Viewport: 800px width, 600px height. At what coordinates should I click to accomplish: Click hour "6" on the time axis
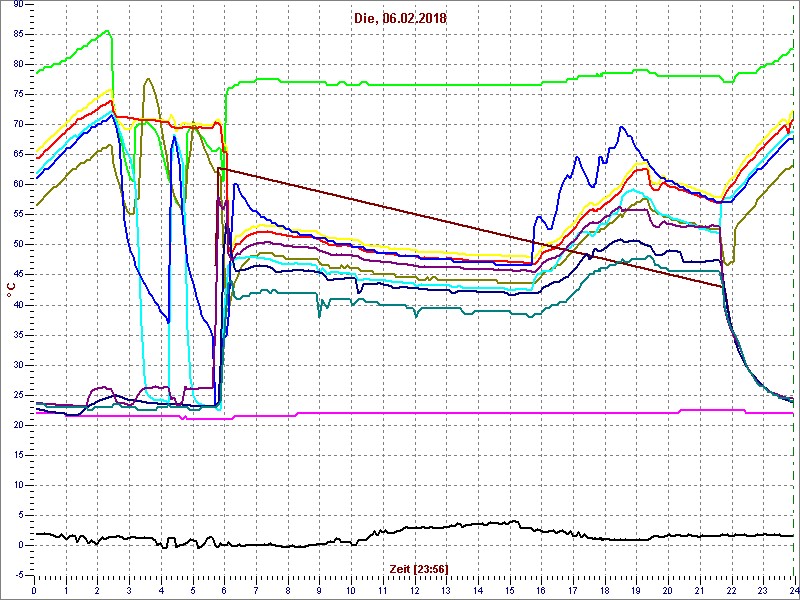tap(224, 588)
